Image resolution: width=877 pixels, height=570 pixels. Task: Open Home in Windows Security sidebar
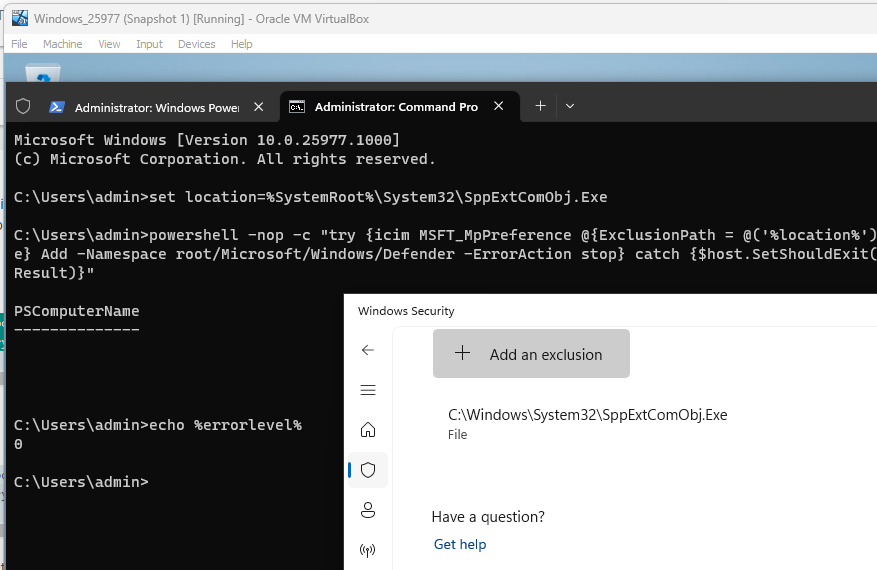[x=367, y=430]
